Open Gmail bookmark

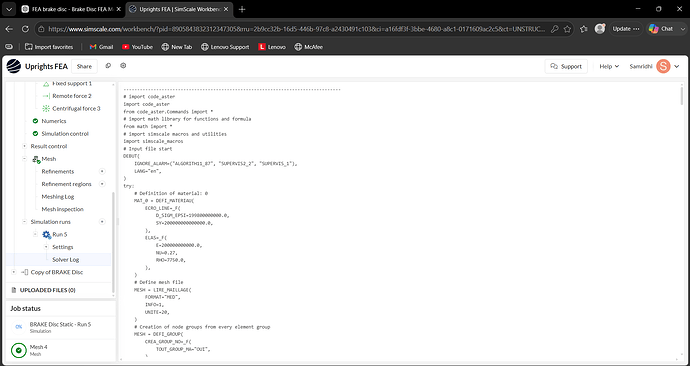click(x=101, y=47)
